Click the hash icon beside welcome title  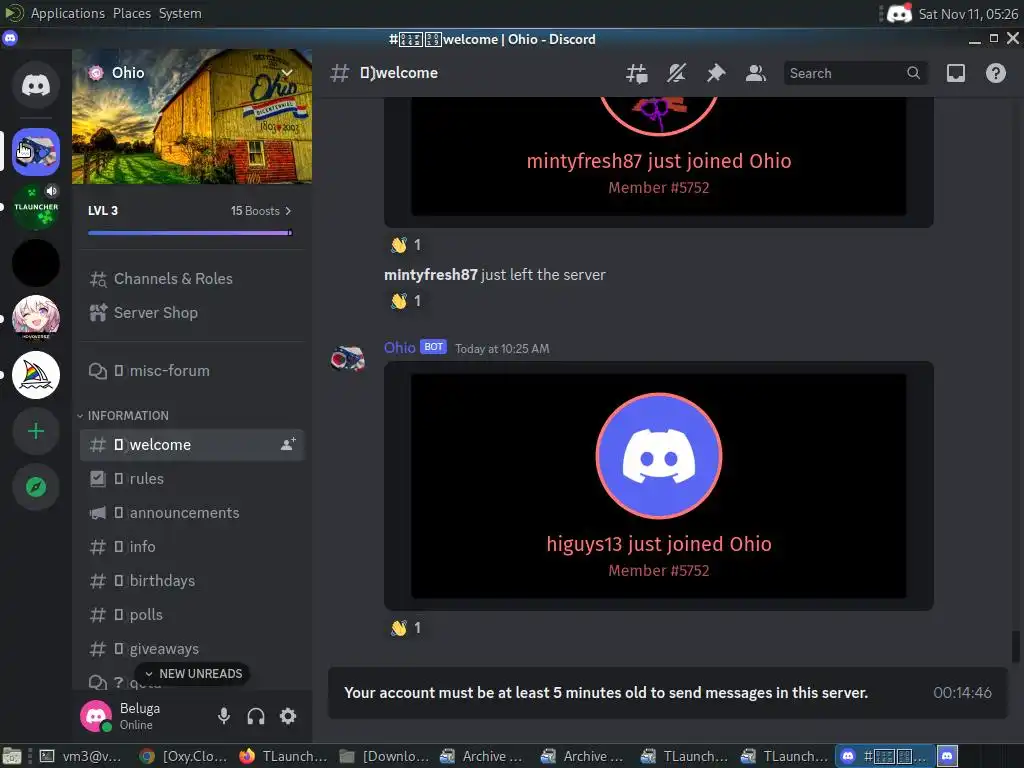pyautogui.click(x=340, y=73)
